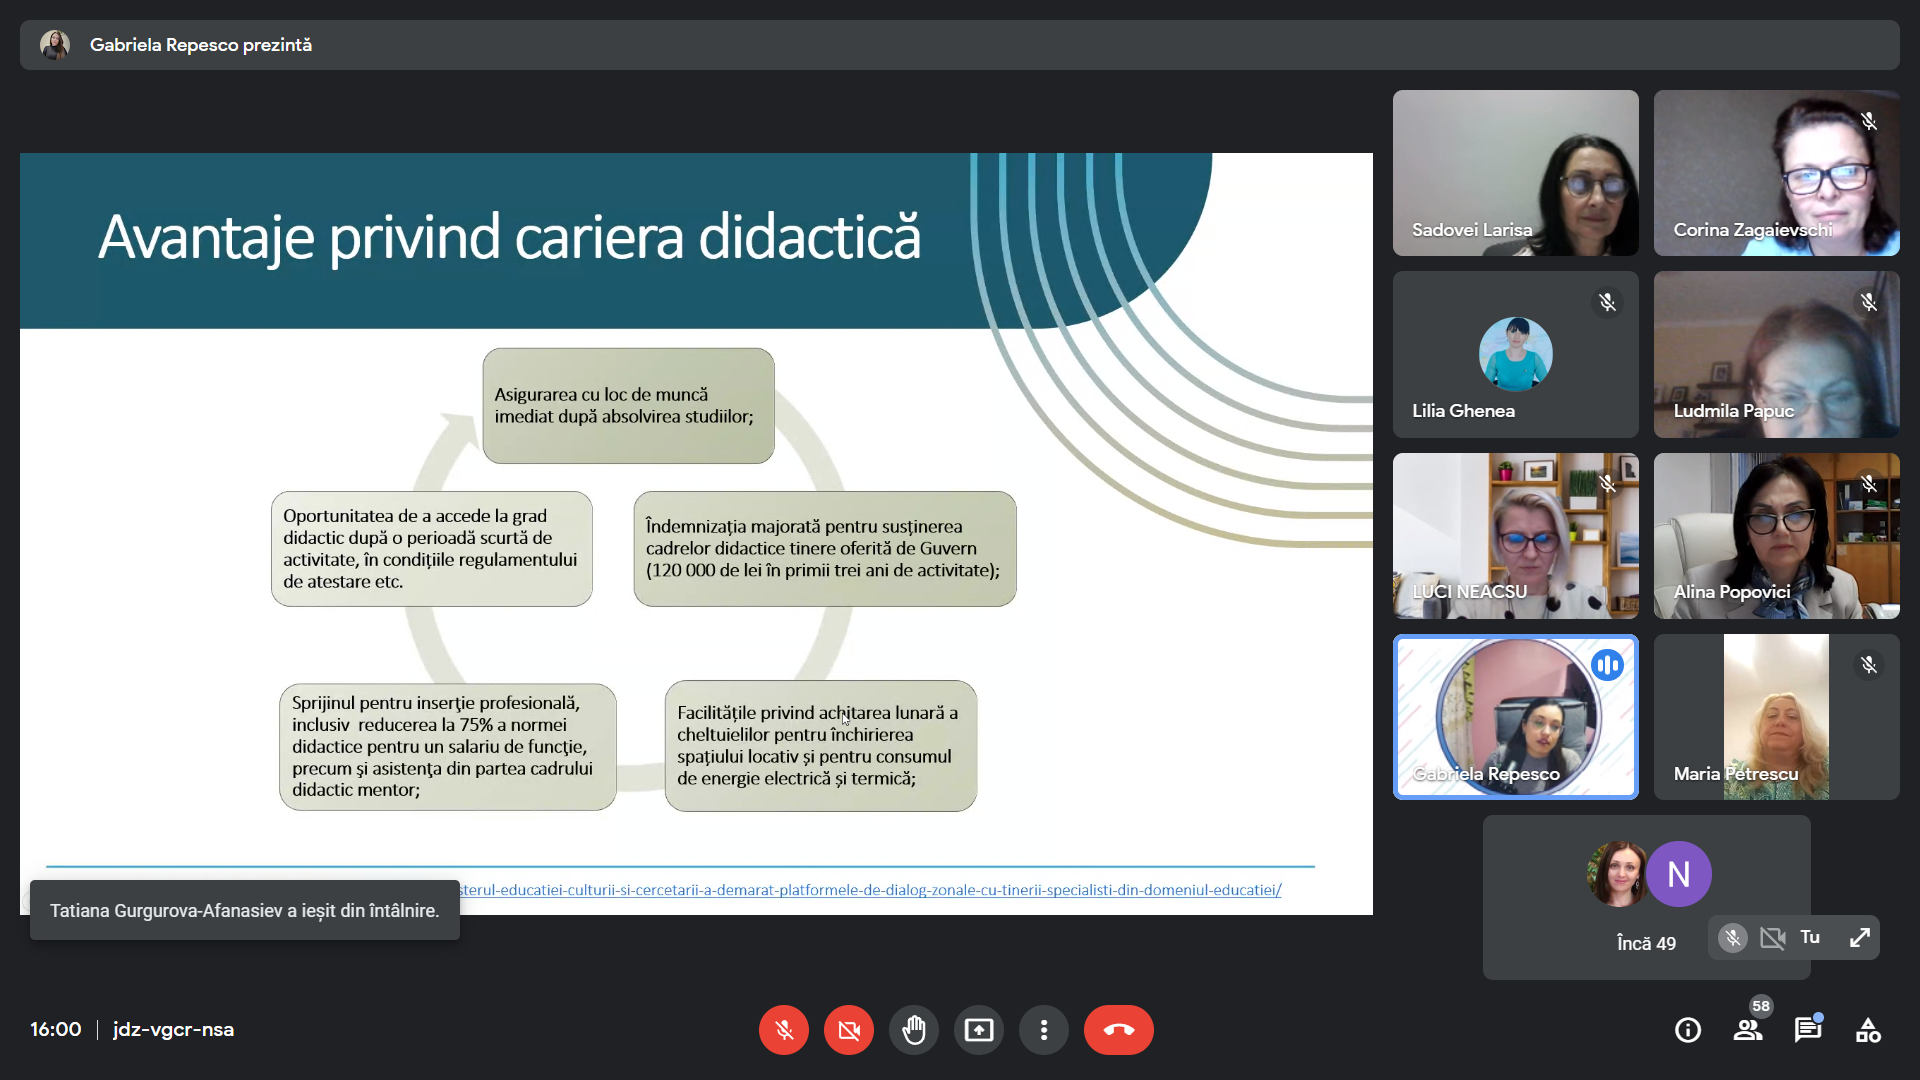Open the slide's footer hyperlink
The image size is (1920, 1080).
click(870, 890)
